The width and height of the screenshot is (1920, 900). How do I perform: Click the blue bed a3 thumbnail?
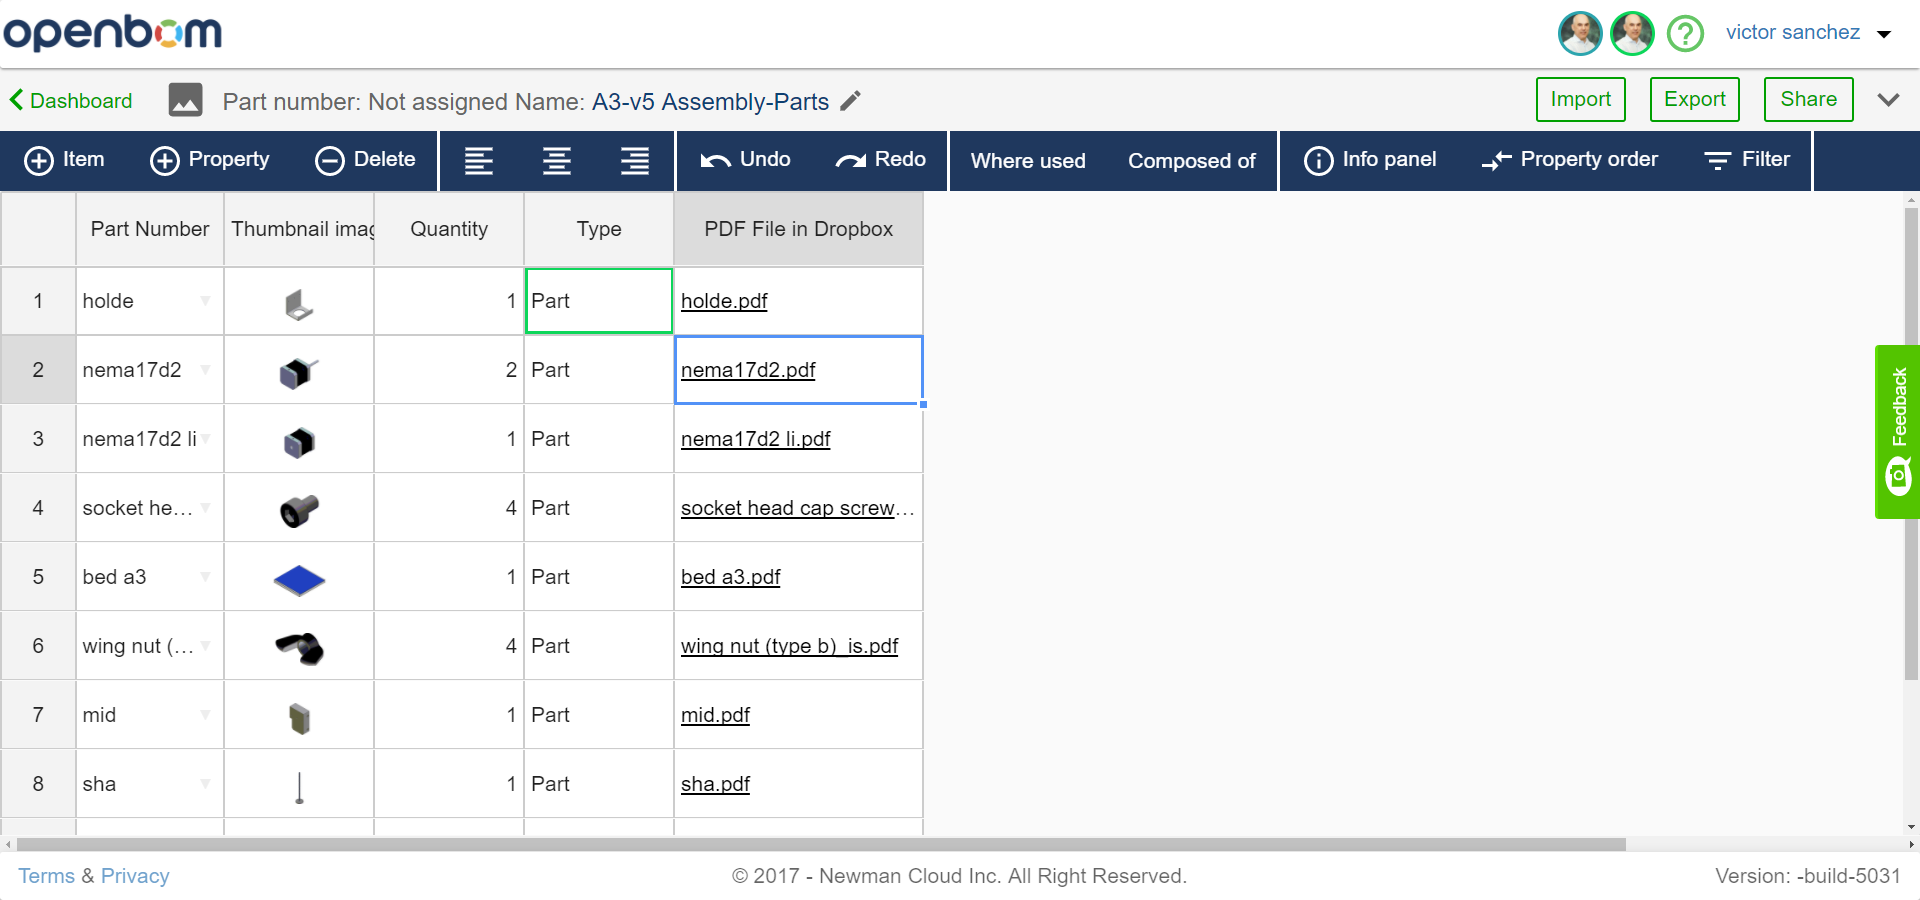coord(299,579)
